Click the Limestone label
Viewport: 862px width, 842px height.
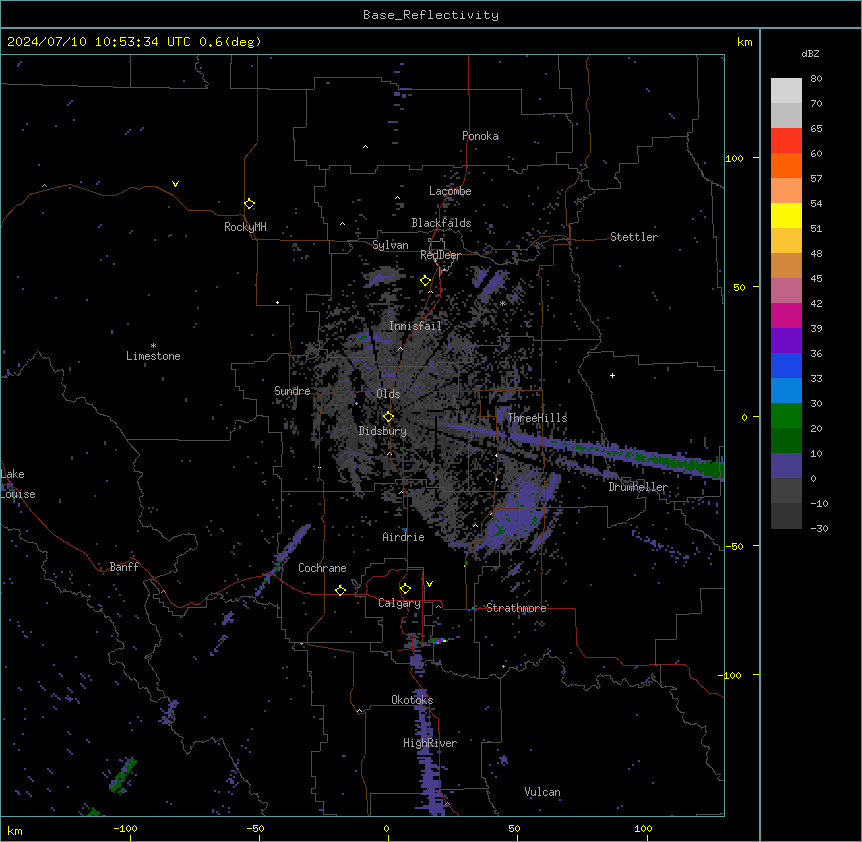153,356
